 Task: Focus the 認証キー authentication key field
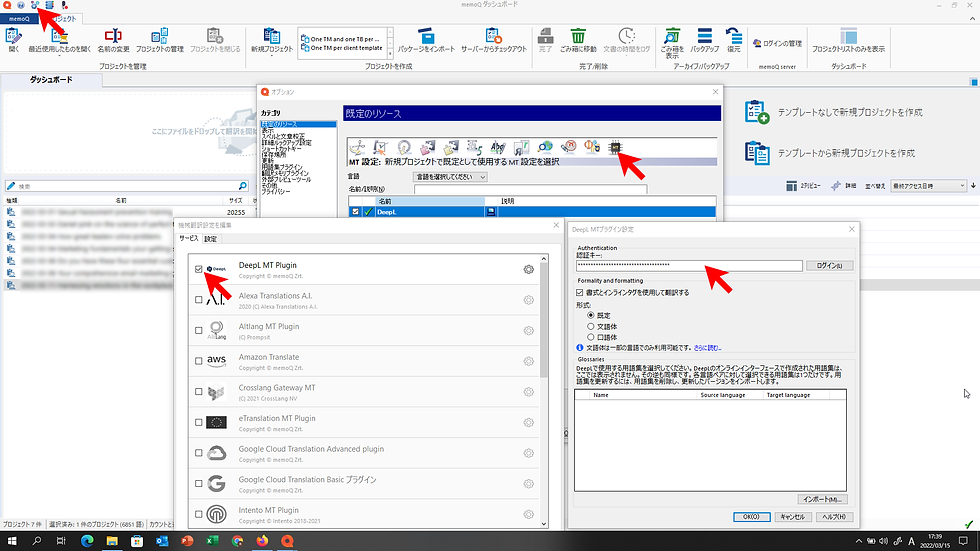point(689,266)
